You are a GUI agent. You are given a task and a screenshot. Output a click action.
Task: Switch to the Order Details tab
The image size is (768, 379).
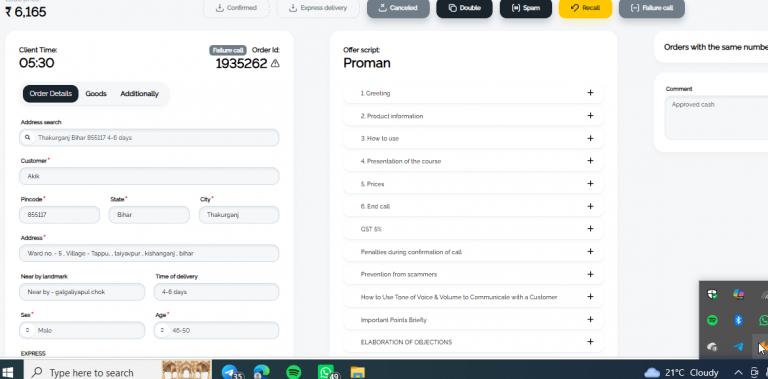tap(50, 94)
